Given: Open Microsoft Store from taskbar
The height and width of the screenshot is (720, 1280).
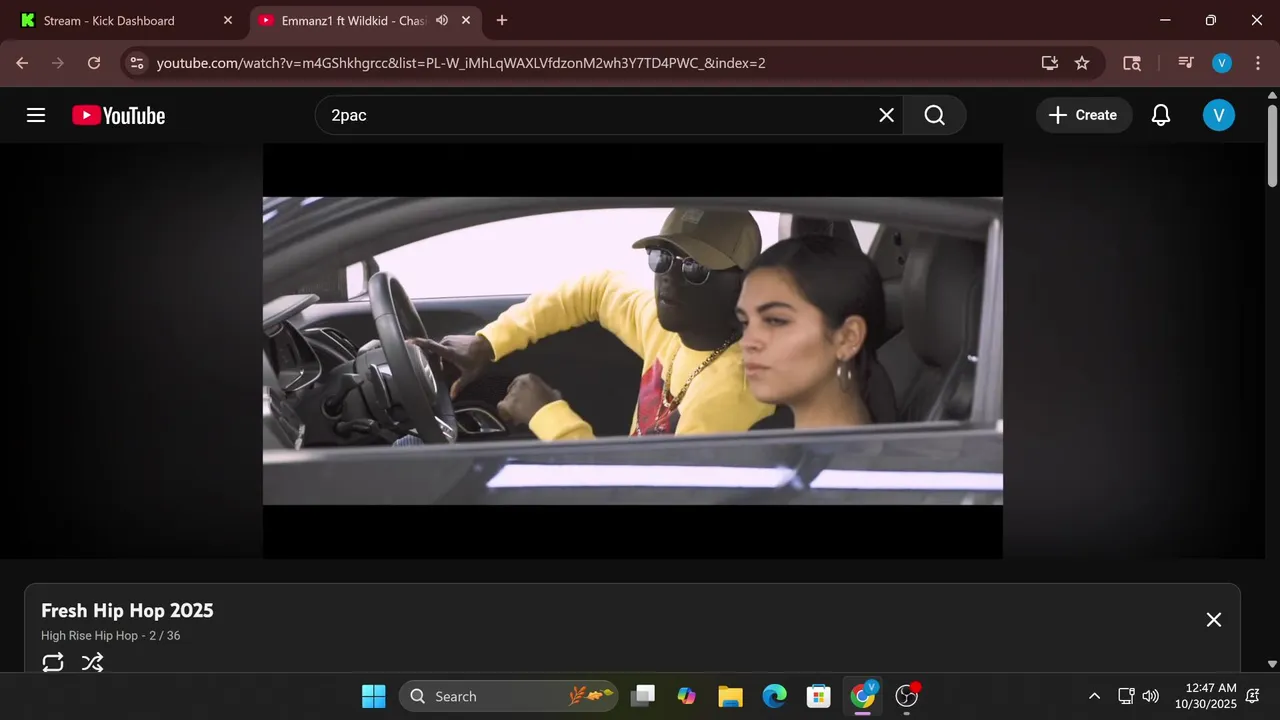Looking at the screenshot, I should click(818, 696).
